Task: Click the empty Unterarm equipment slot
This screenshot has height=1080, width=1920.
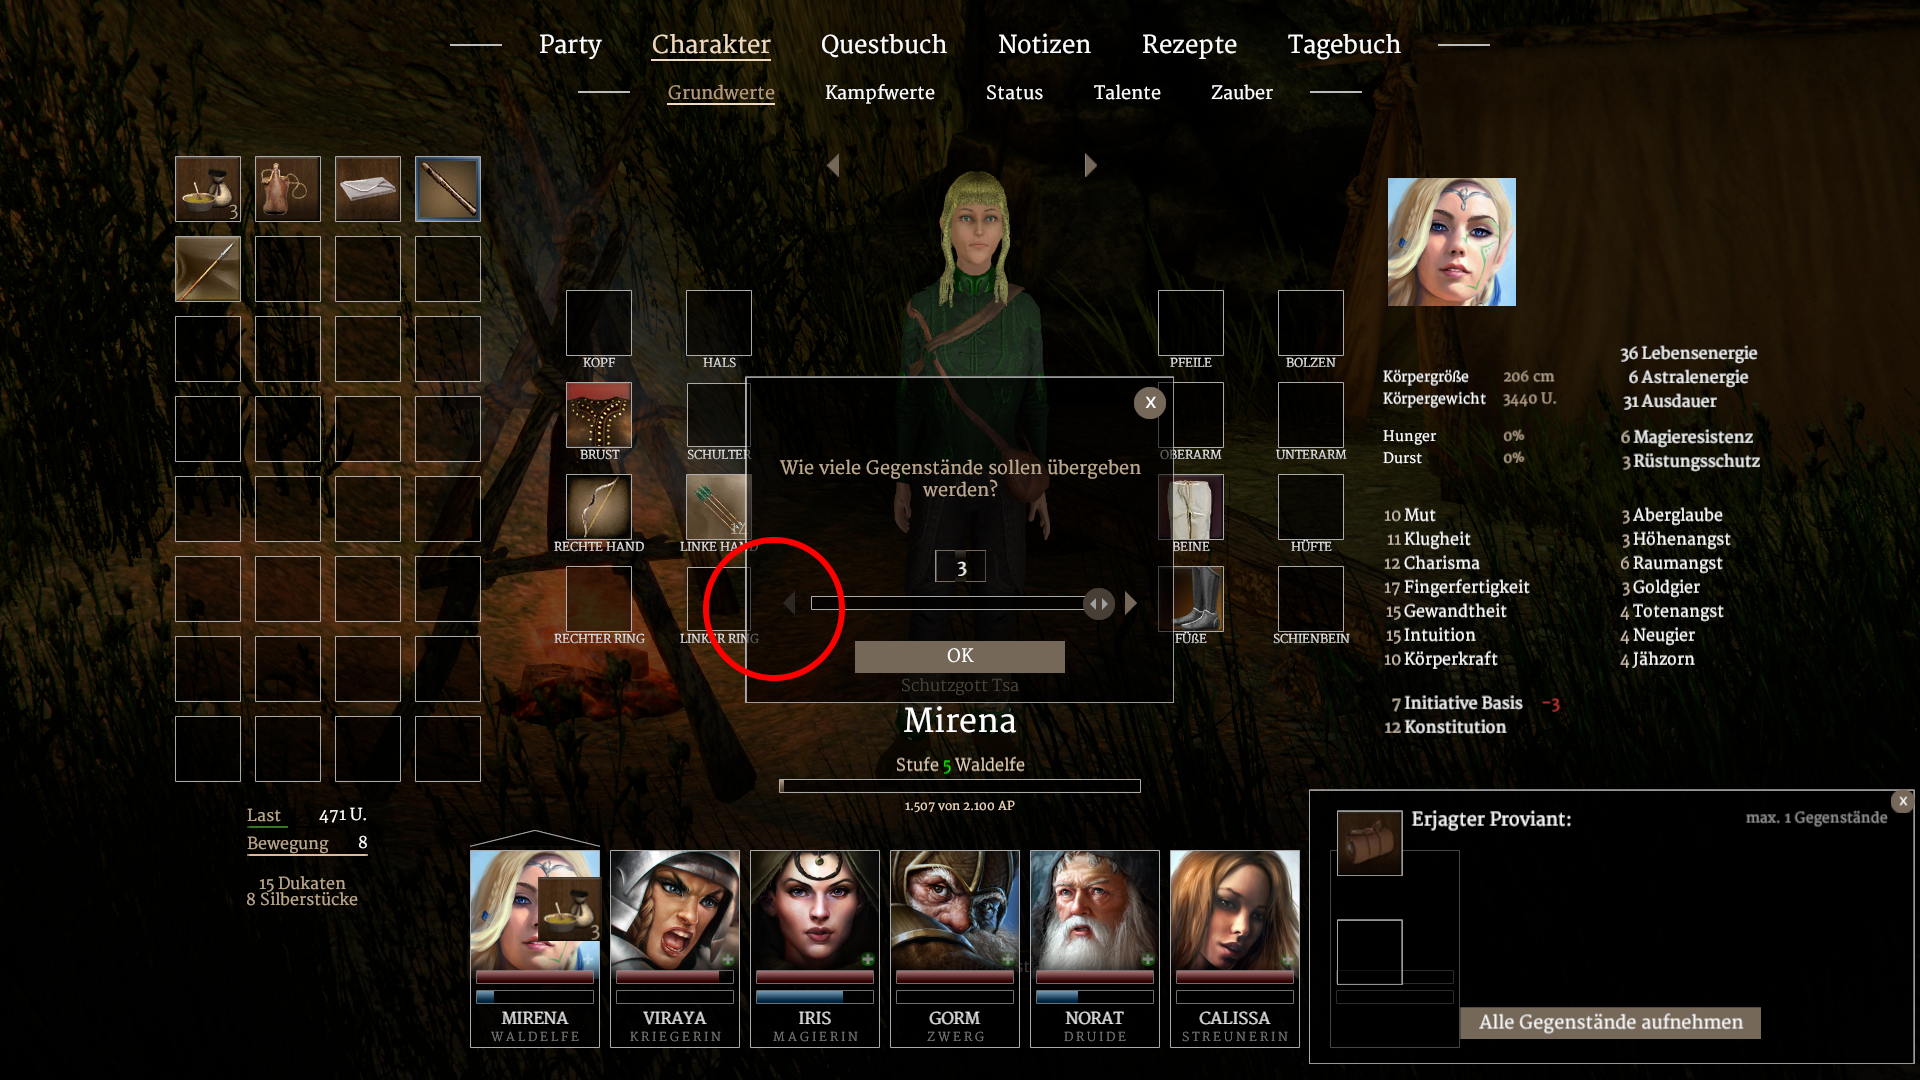Action: pyautogui.click(x=1311, y=415)
